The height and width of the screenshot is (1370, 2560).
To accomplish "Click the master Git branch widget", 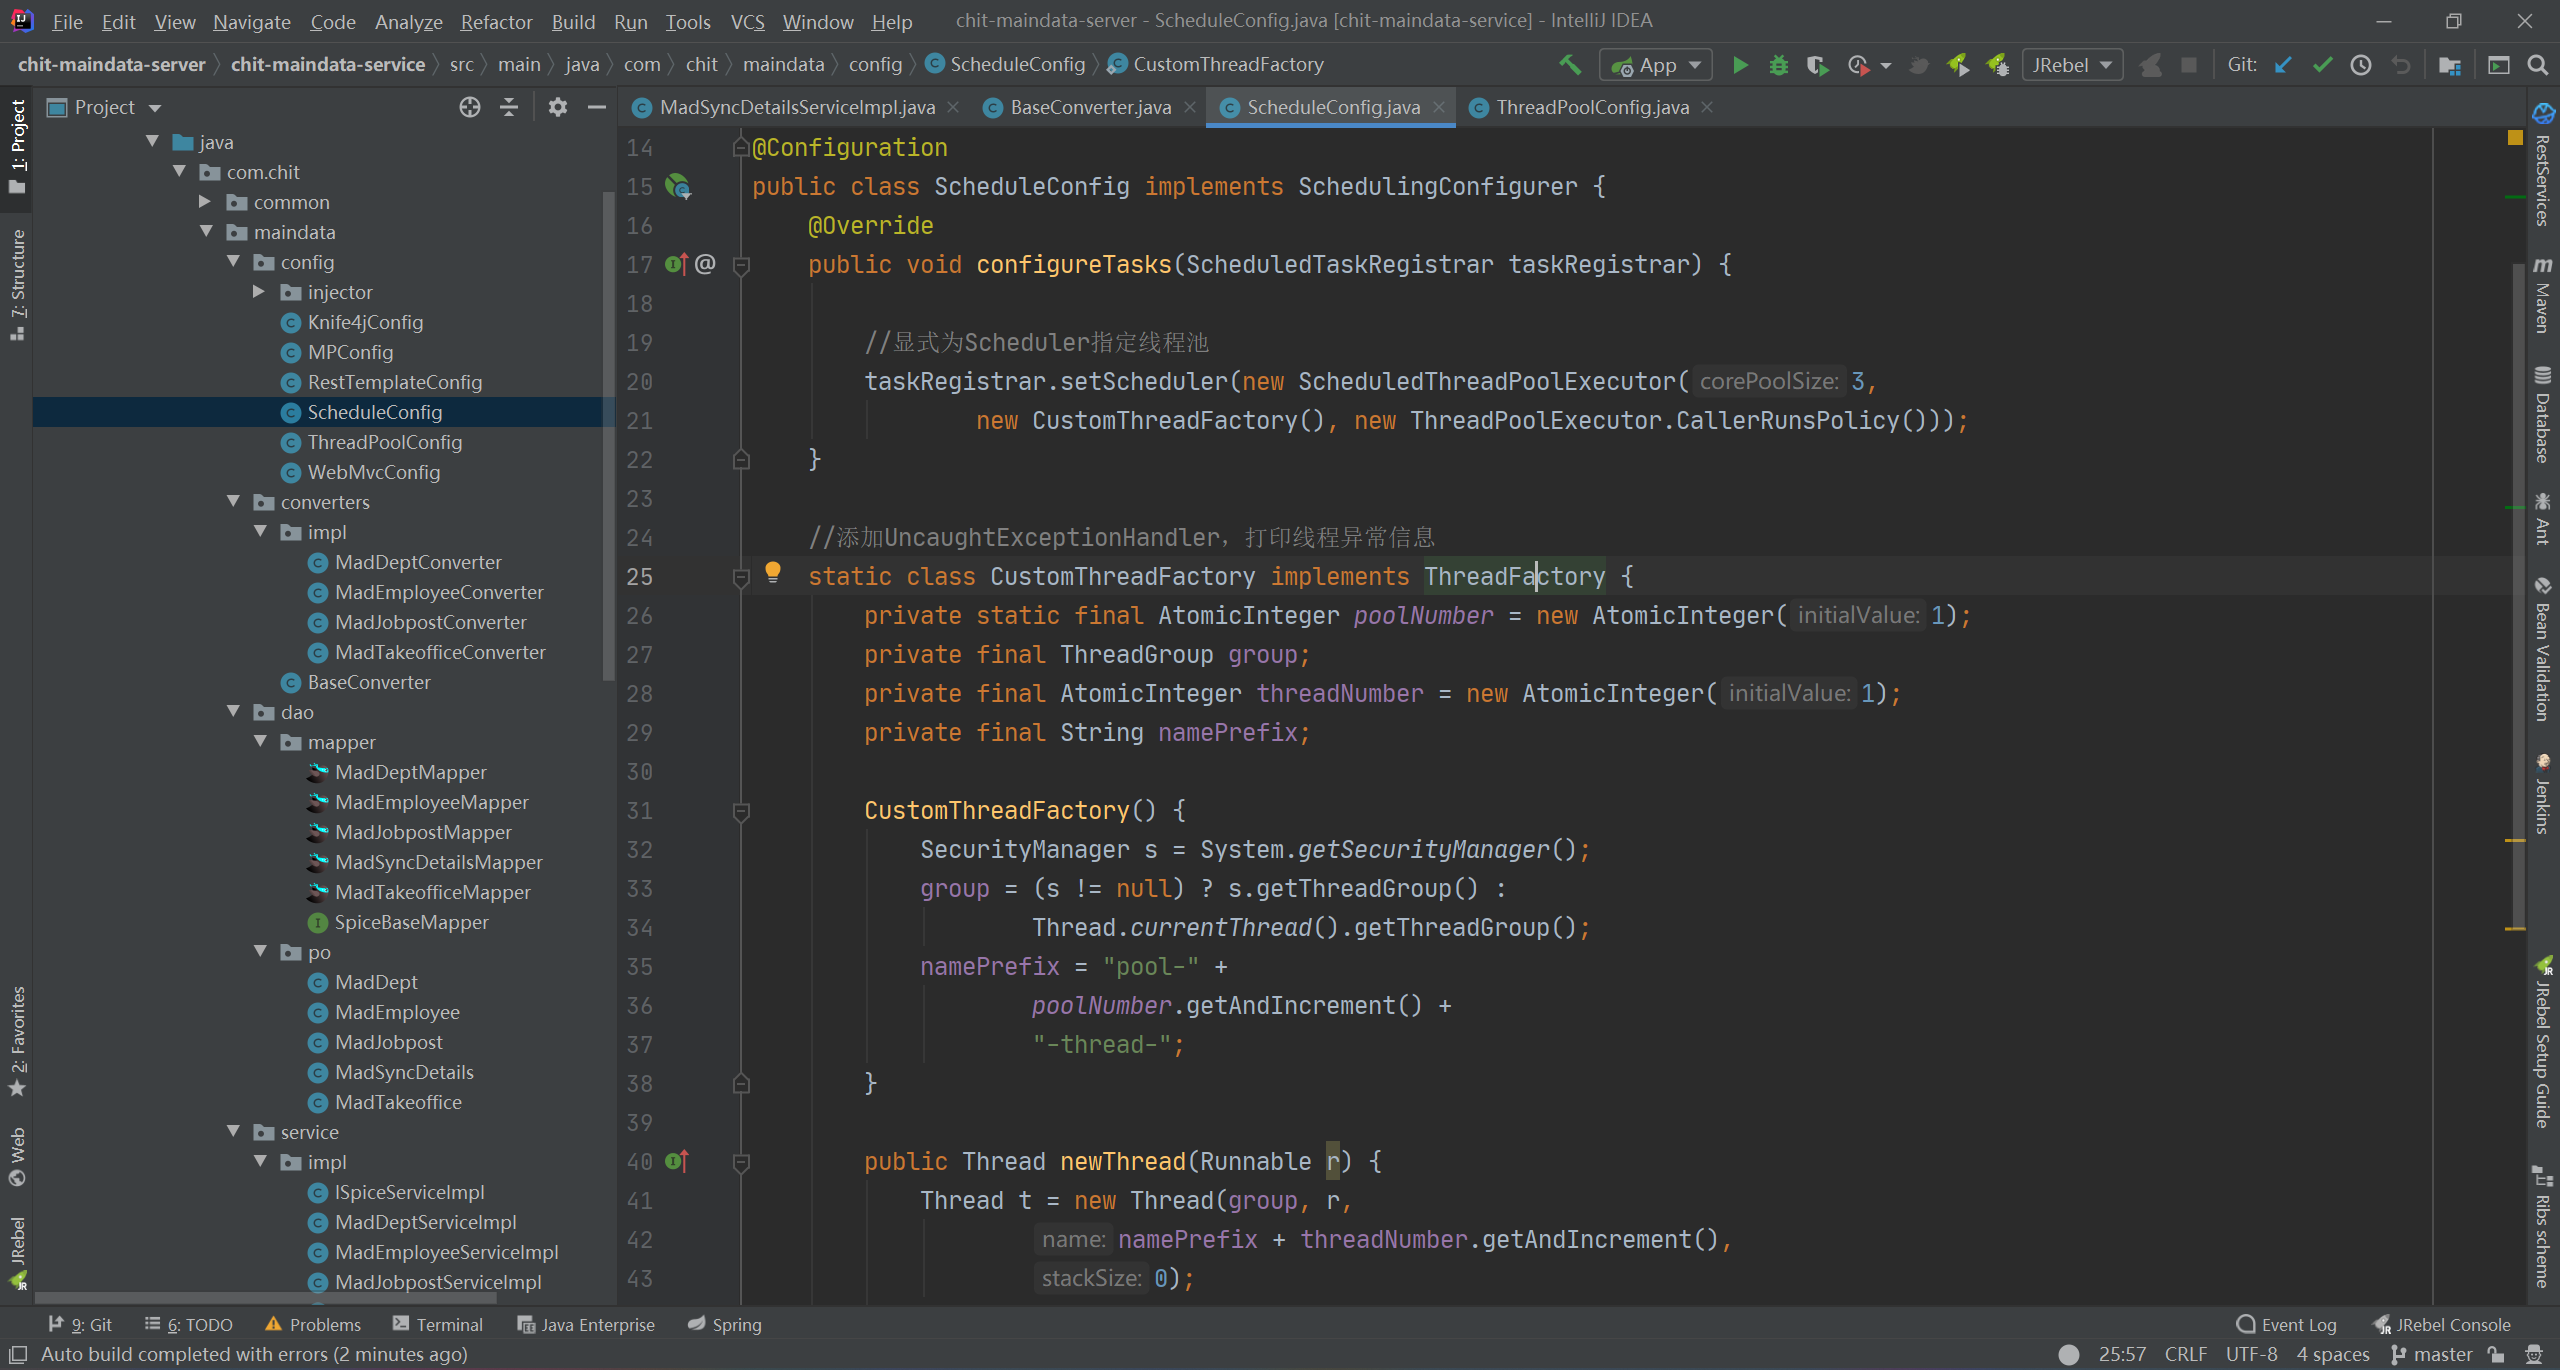I will pos(2431,1354).
